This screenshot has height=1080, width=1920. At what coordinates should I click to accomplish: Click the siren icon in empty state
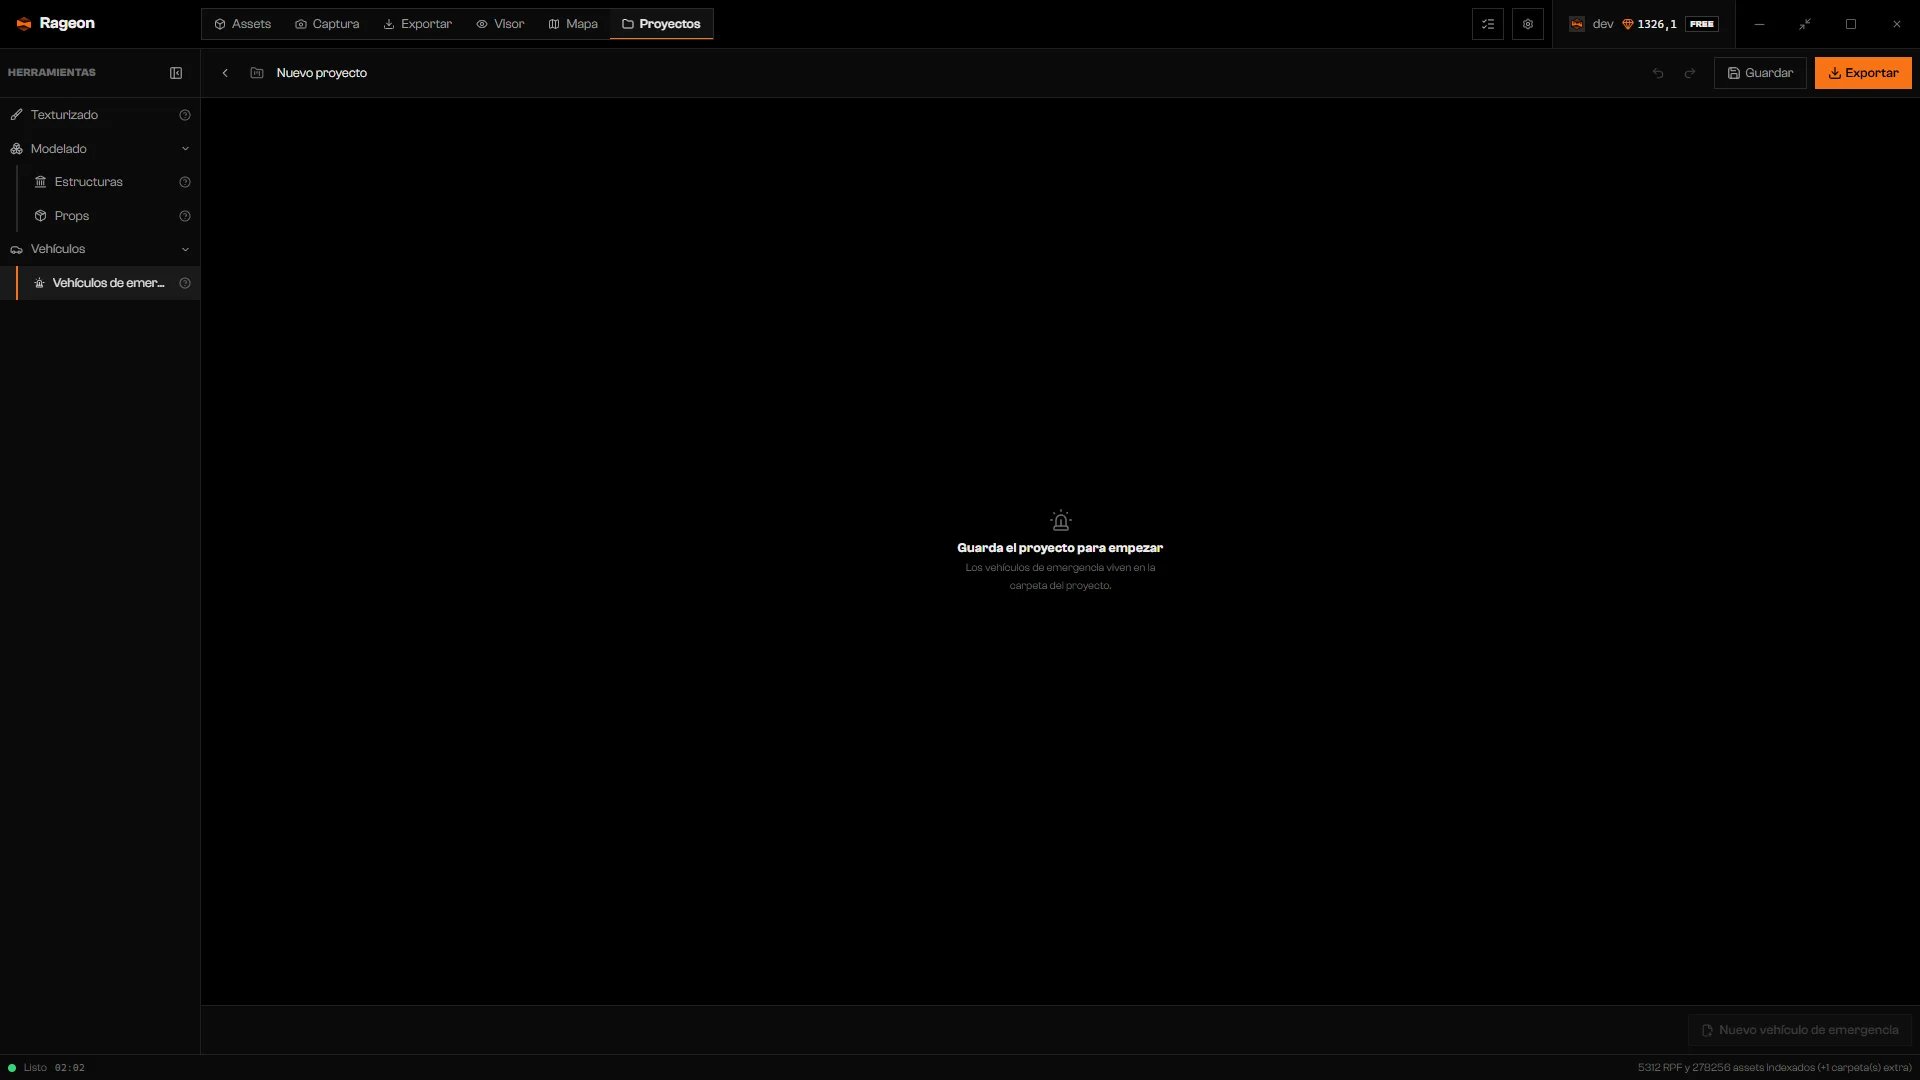click(x=1060, y=521)
